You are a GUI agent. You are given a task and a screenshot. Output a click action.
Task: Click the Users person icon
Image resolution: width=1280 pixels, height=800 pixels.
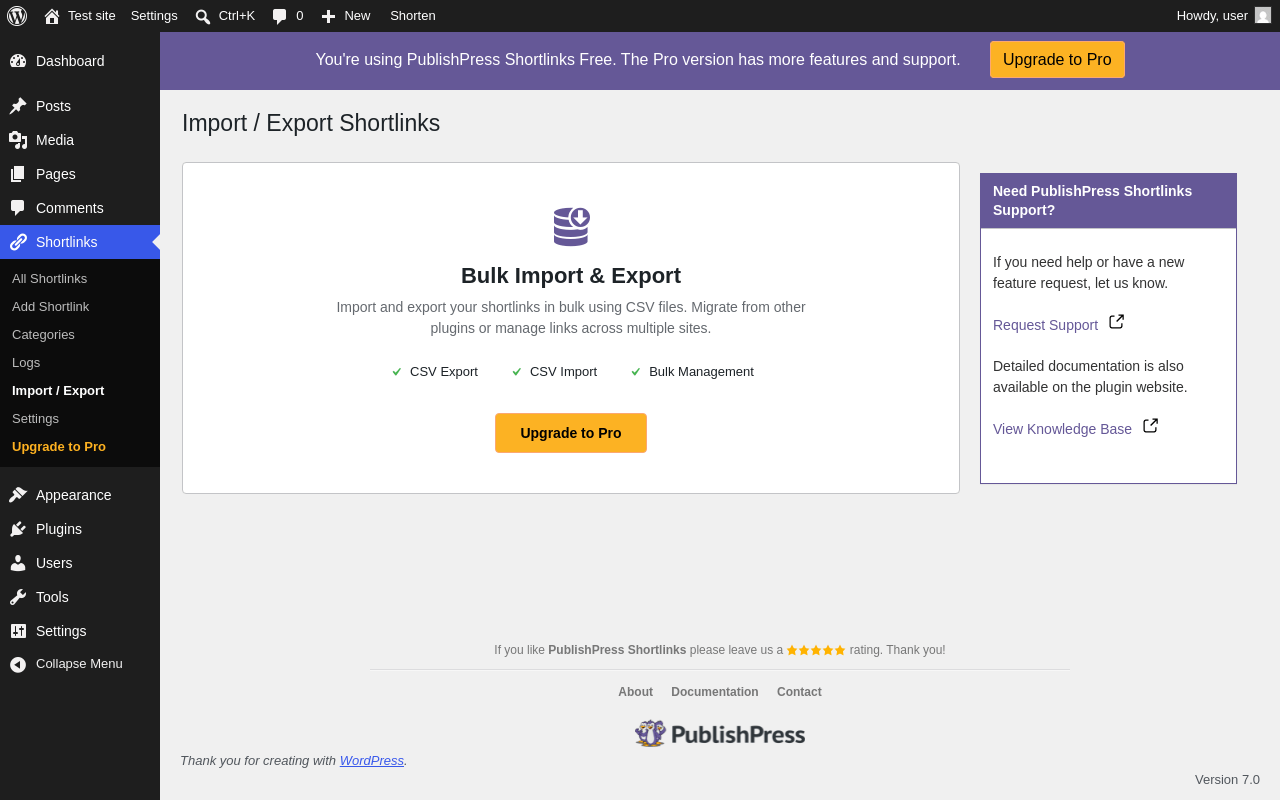coord(18,563)
